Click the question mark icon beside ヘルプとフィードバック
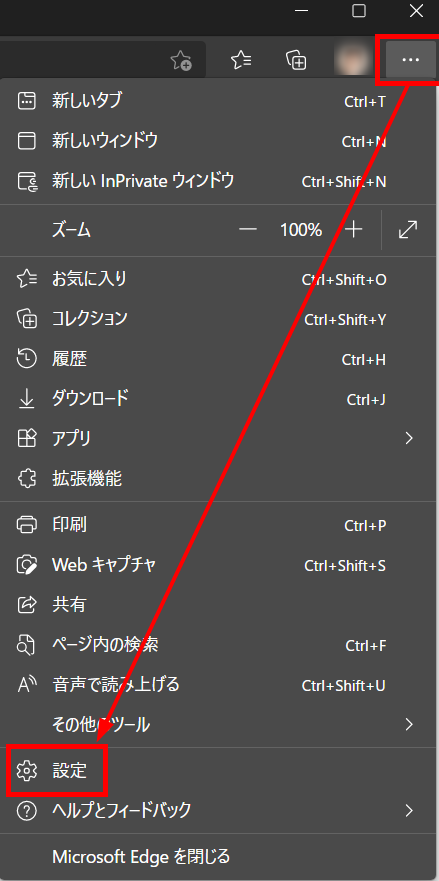The width and height of the screenshot is (439, 881). coord(26,810)
